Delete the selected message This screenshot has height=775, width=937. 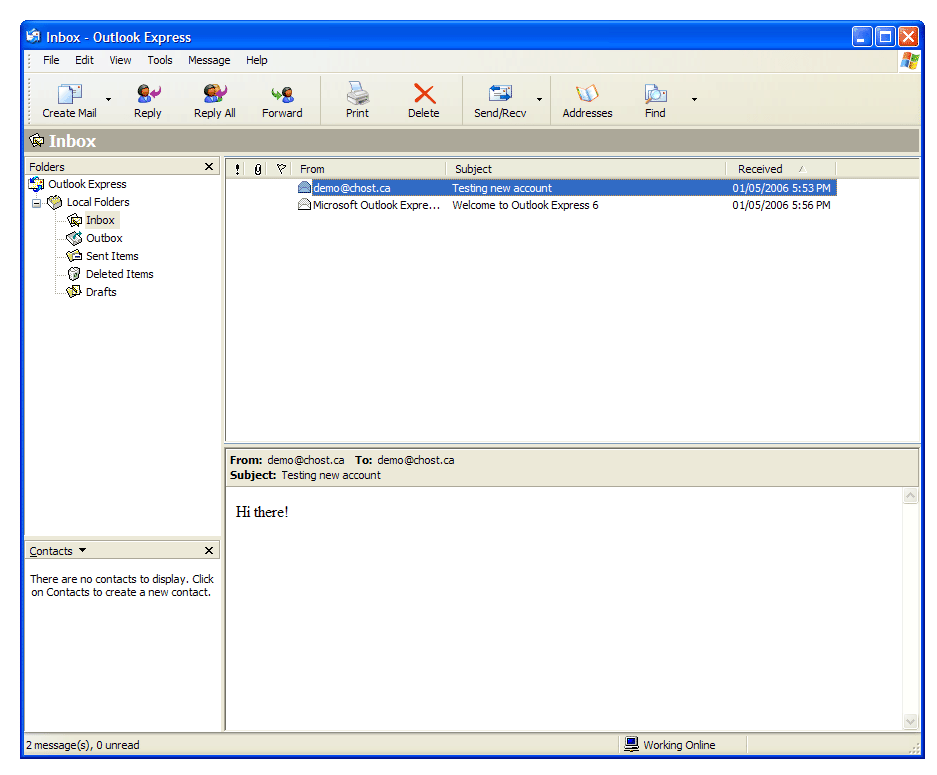[x=424, y=100]
